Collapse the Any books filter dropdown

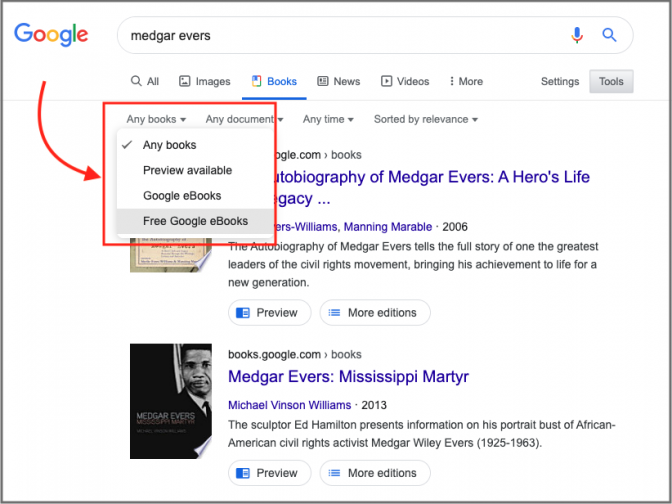[156, 119]
